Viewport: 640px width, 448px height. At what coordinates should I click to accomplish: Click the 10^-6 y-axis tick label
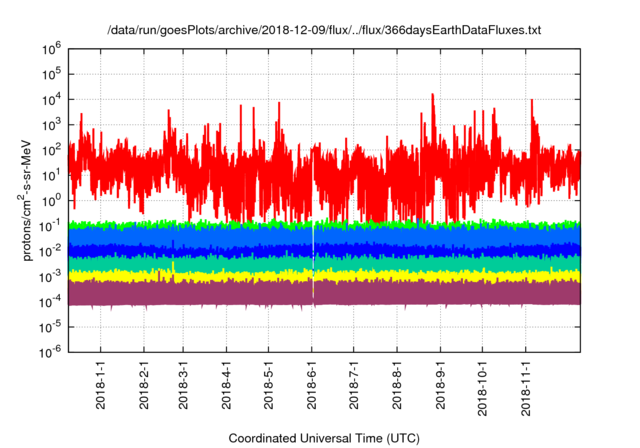(x=50, y=352)
